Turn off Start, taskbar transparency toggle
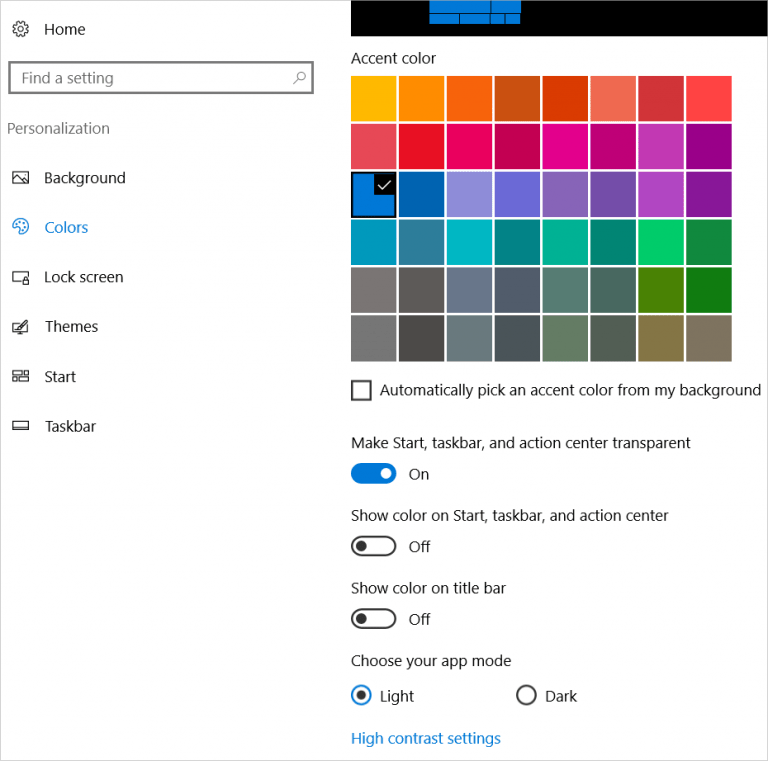768x761 pixels. pos(373,474)
